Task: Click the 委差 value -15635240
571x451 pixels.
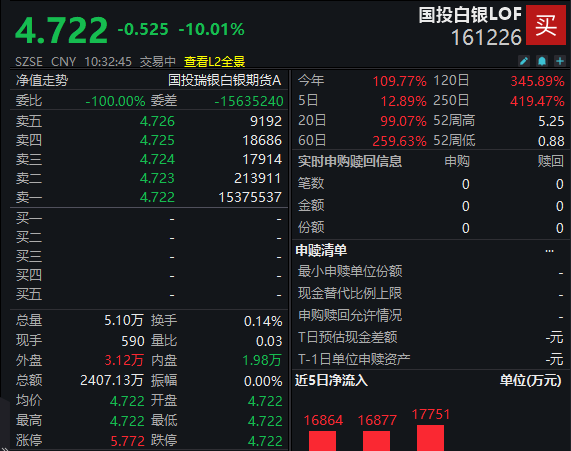Action: click(x=249, y=101)
